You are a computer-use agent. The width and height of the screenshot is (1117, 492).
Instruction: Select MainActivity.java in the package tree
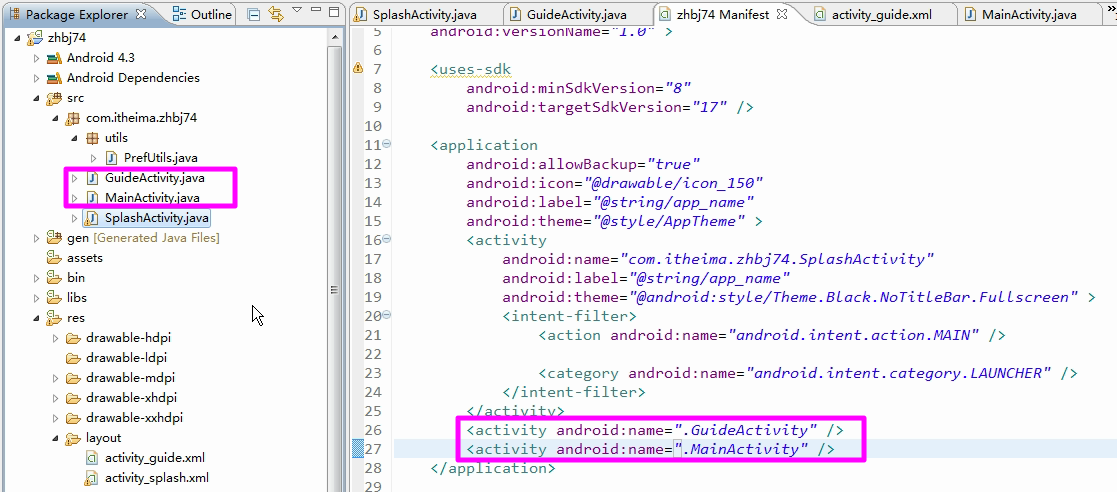click(152, 197)
